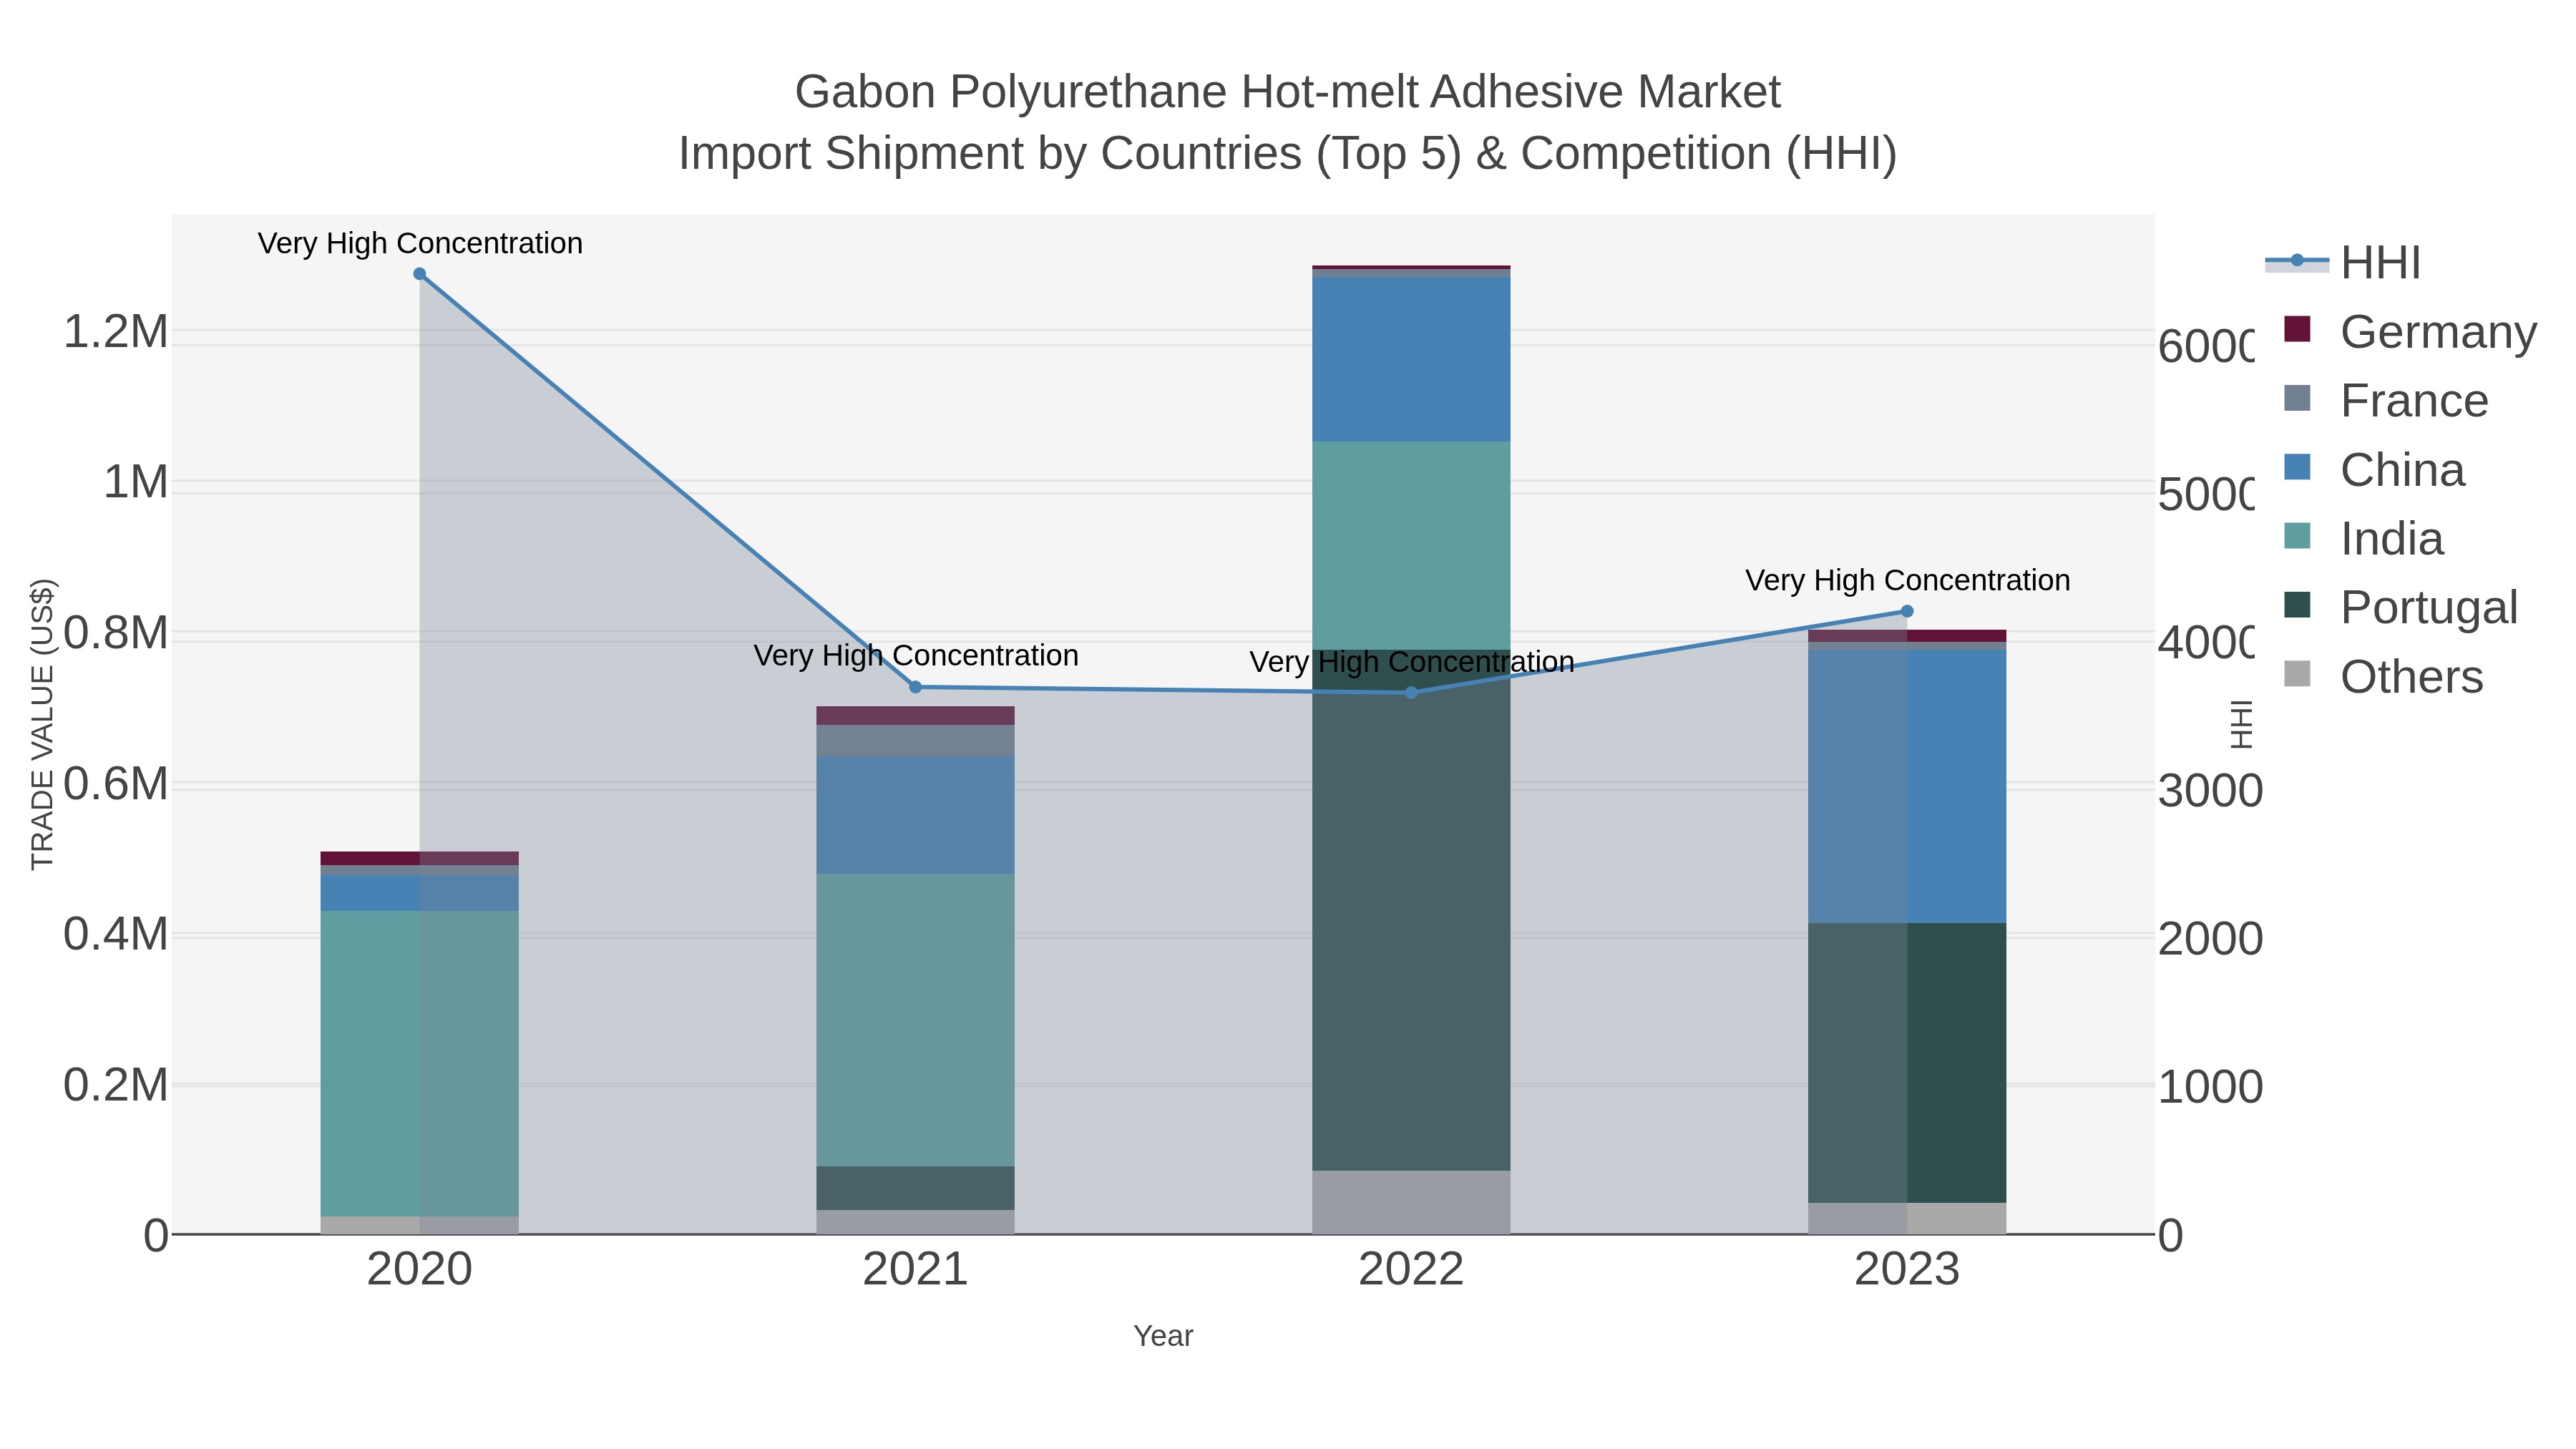The height and width of the screenshot is (1449, 2576).
Task: Click the China segment in 2021 bar
Action: (915, 815)
